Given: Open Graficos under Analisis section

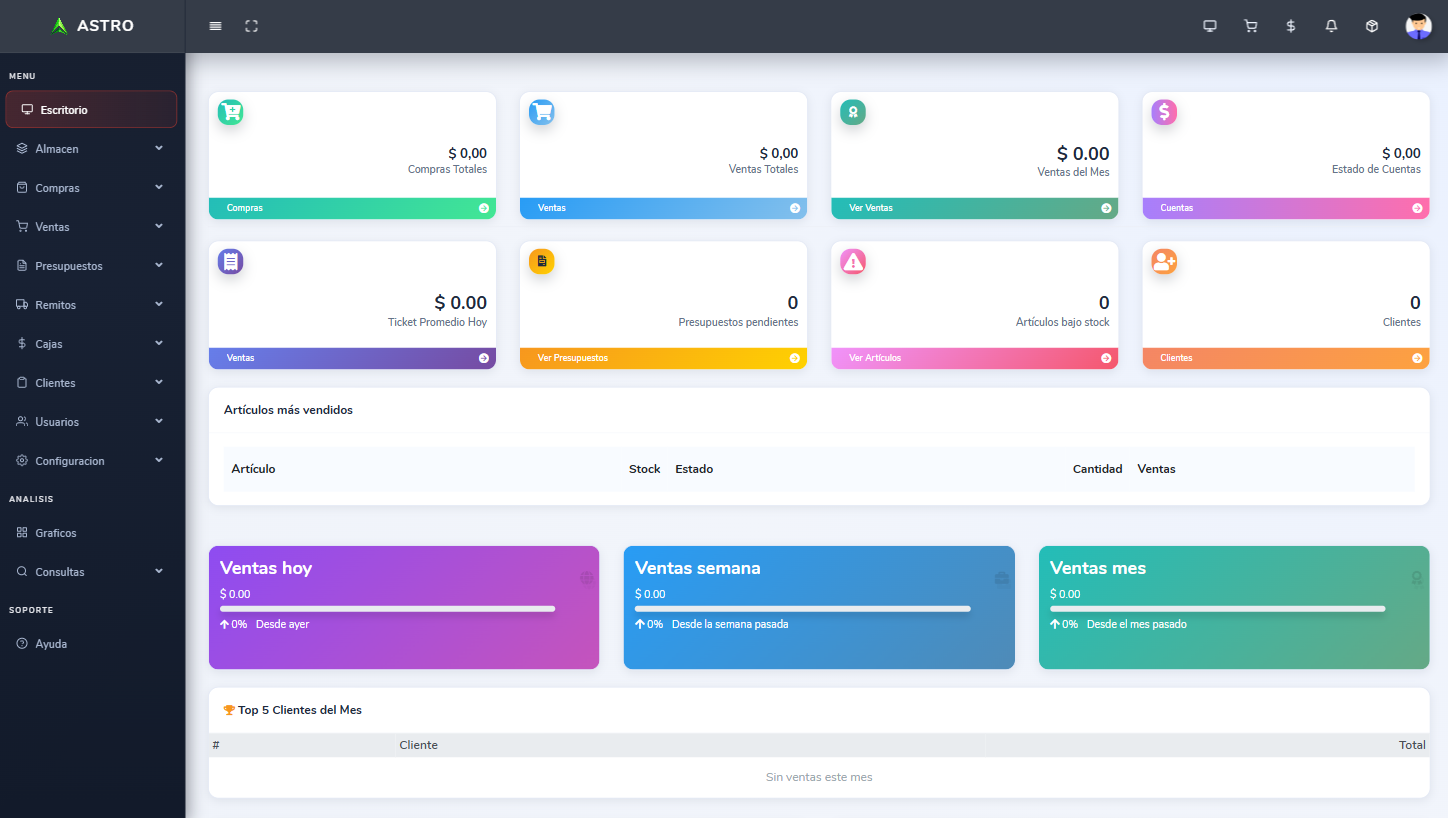Looking at the screenshot, I should pos(56,533).
